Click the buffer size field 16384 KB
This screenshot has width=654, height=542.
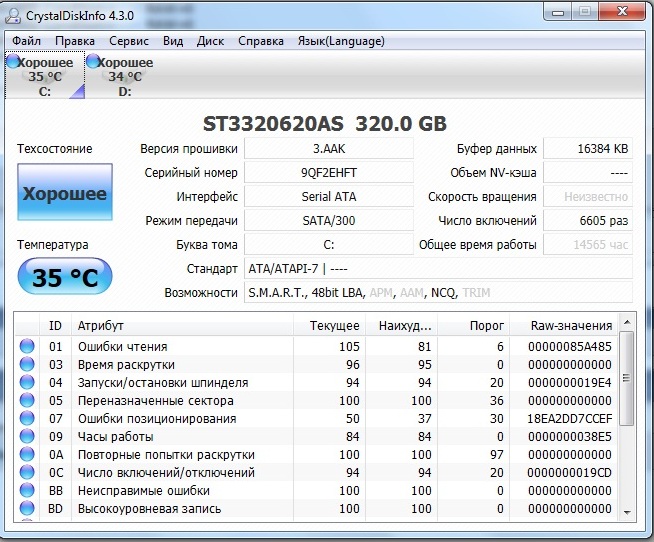[588, 149]
